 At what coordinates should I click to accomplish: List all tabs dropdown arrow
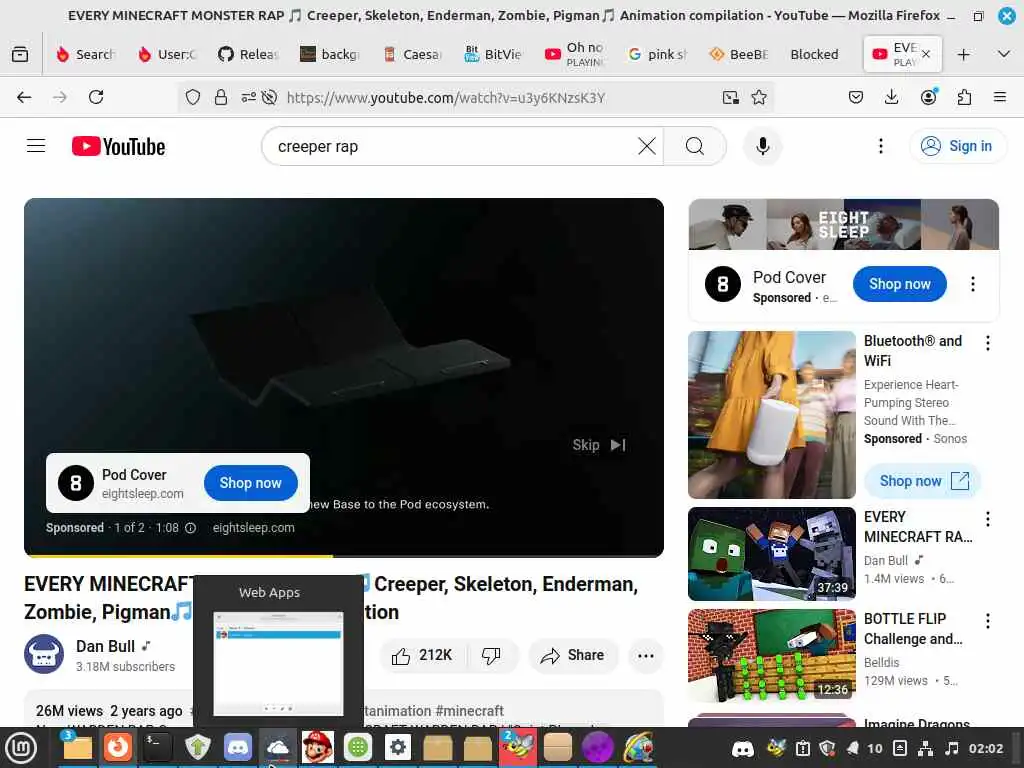[x=1004, y=54]
